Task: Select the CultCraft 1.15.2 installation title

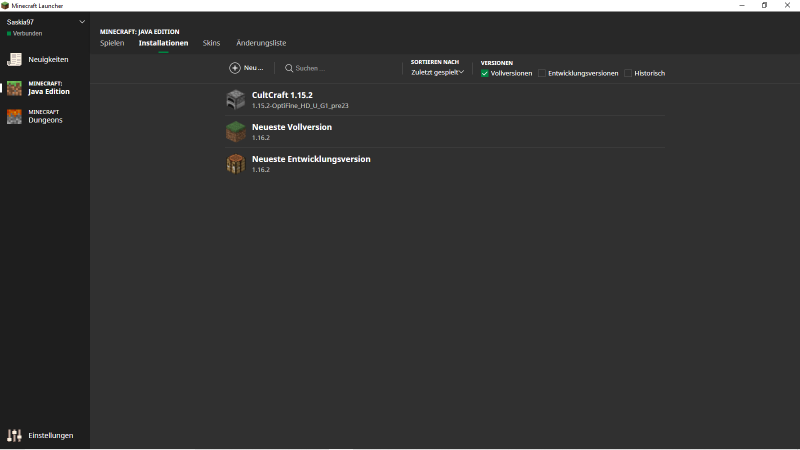Action: click(282, 95)
